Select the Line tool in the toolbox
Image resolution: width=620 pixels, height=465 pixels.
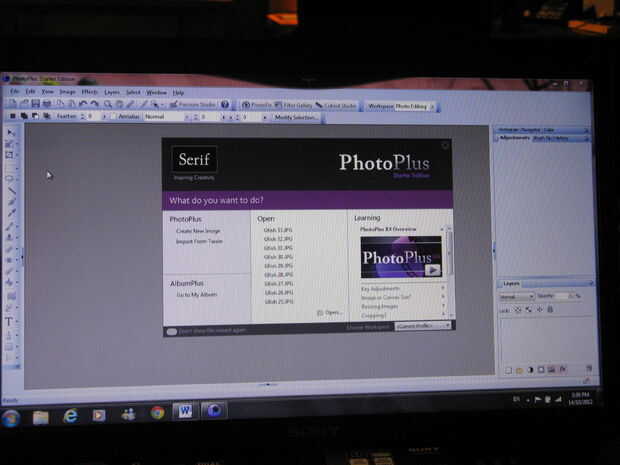click(x=11, y=191)
